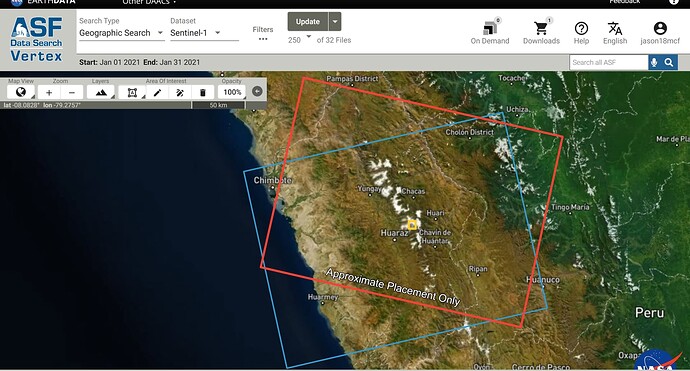Image resolution: width=690 pixels, height=371 pixels.
Task: Open the Map View globe selector
Action: [x=21, y=92]
